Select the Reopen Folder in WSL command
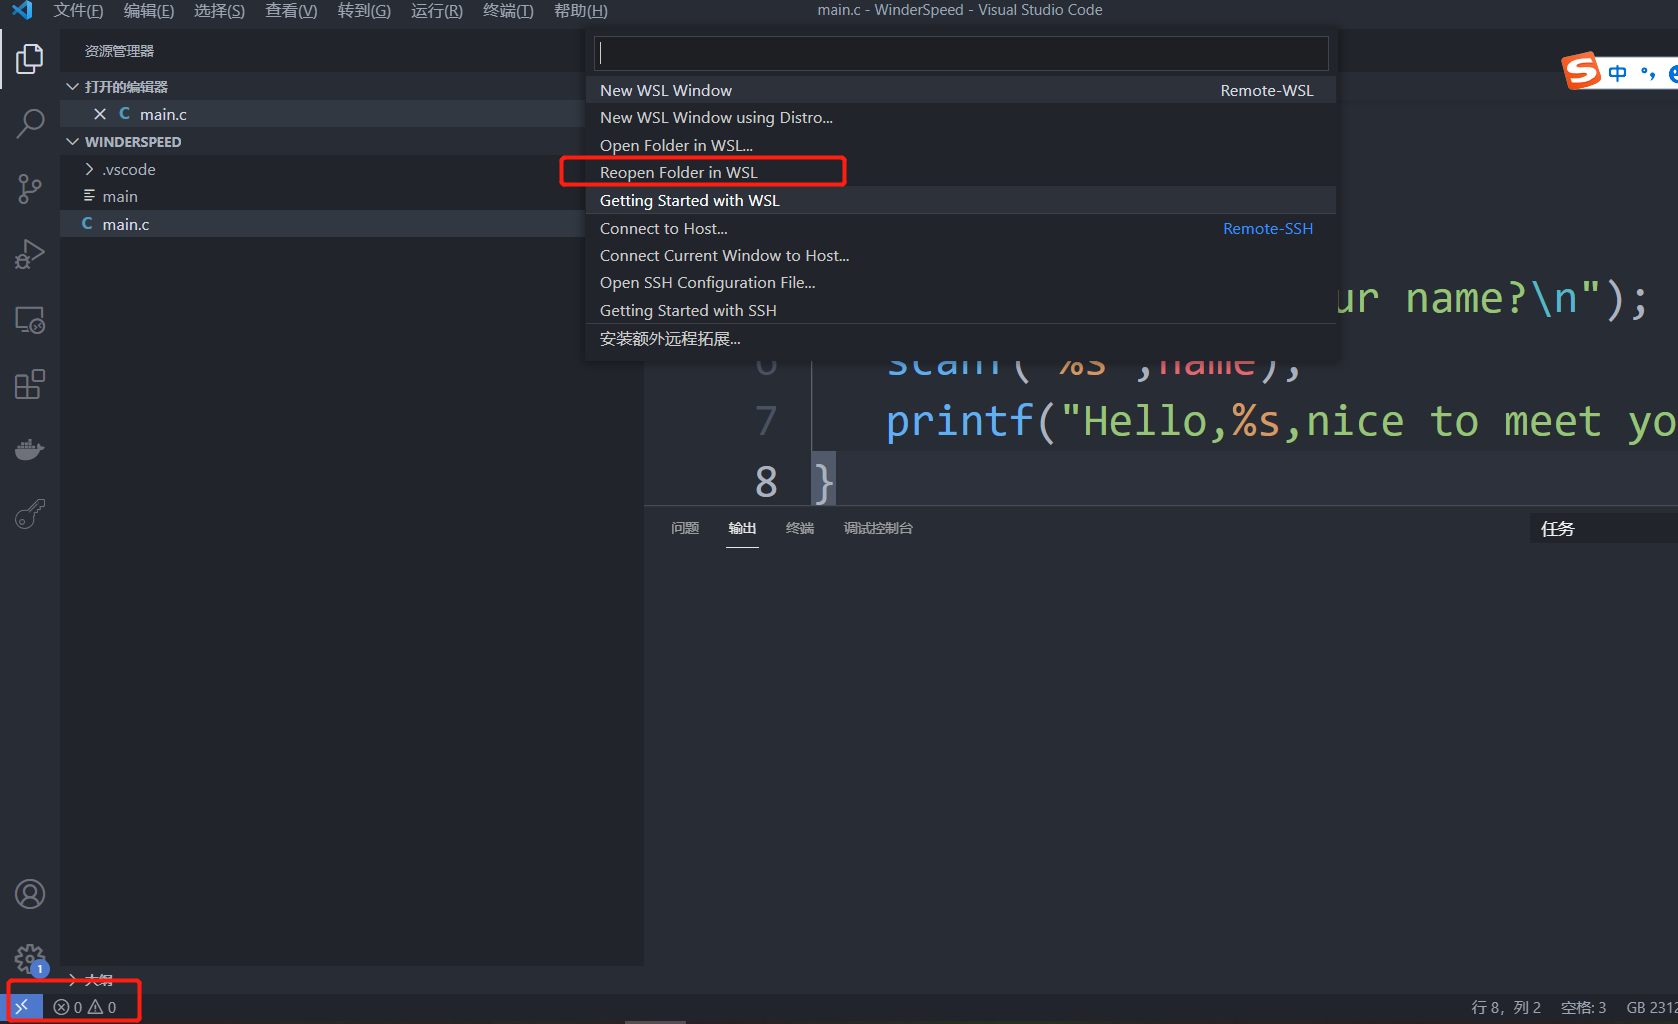 pyautogui.click(x=678, y=171)
